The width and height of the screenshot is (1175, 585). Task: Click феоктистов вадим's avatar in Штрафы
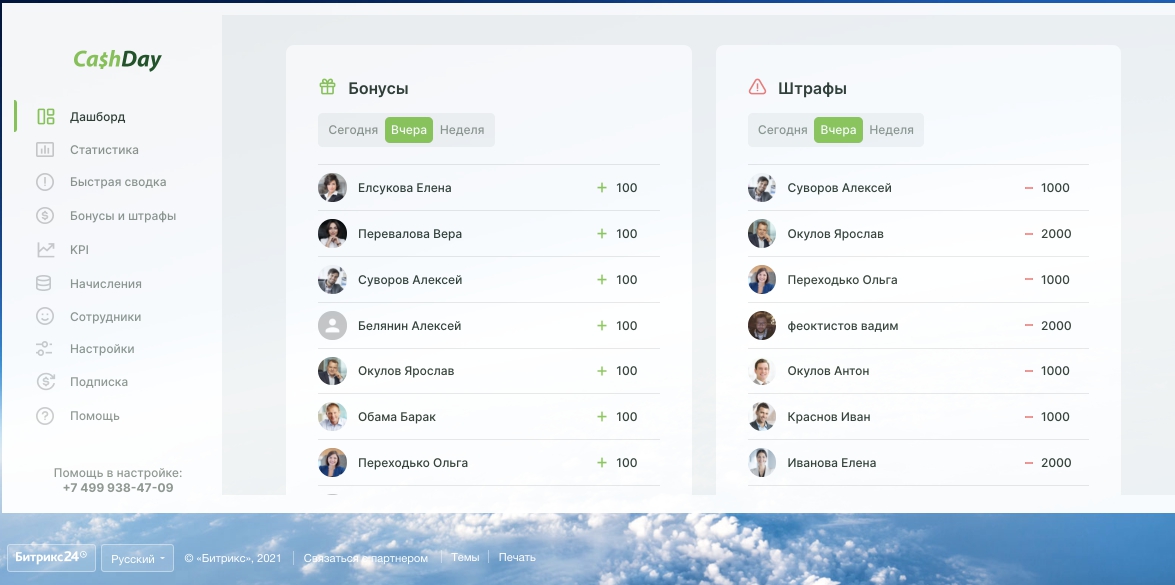[x=762, y=326]
